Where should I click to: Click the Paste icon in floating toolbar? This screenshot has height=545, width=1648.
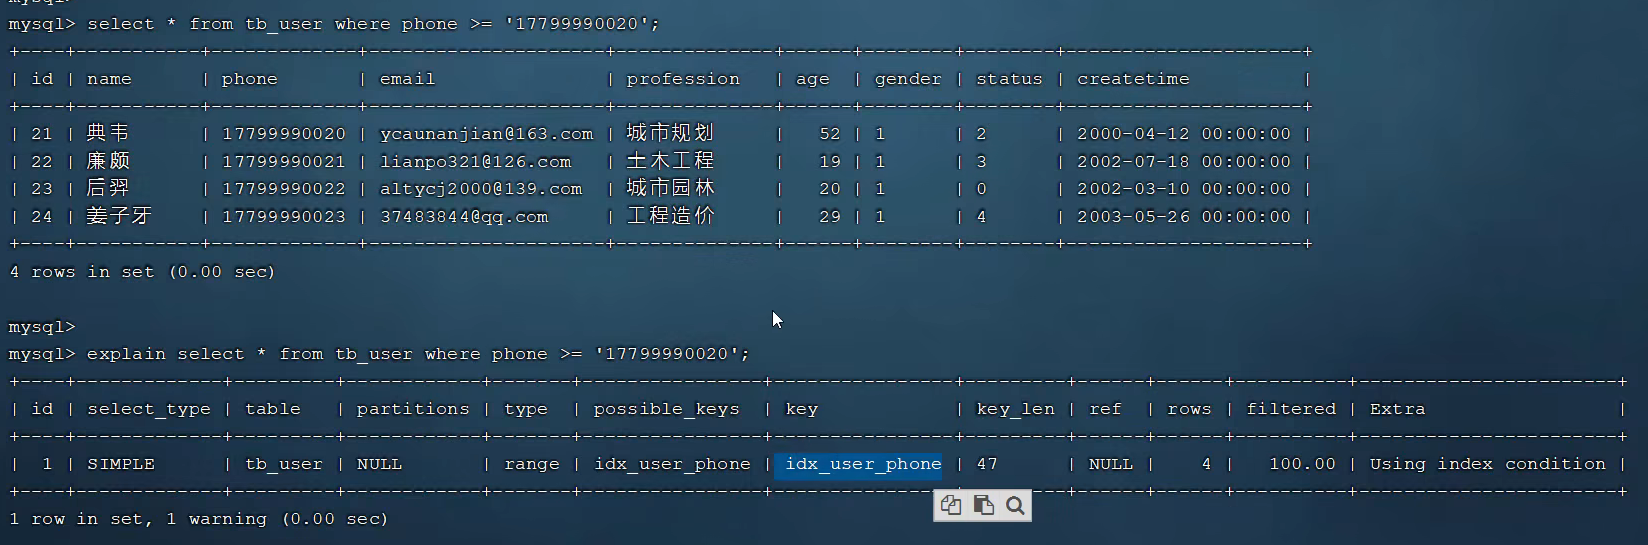click(x=983, y=506)
